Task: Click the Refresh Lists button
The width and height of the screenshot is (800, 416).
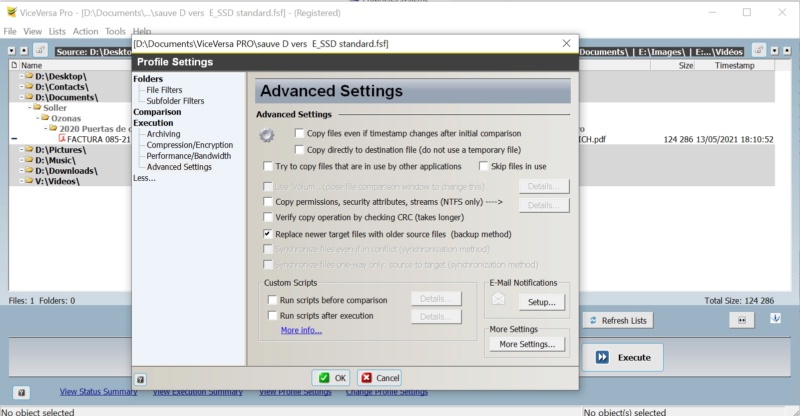Action: (x=618, y=321)
